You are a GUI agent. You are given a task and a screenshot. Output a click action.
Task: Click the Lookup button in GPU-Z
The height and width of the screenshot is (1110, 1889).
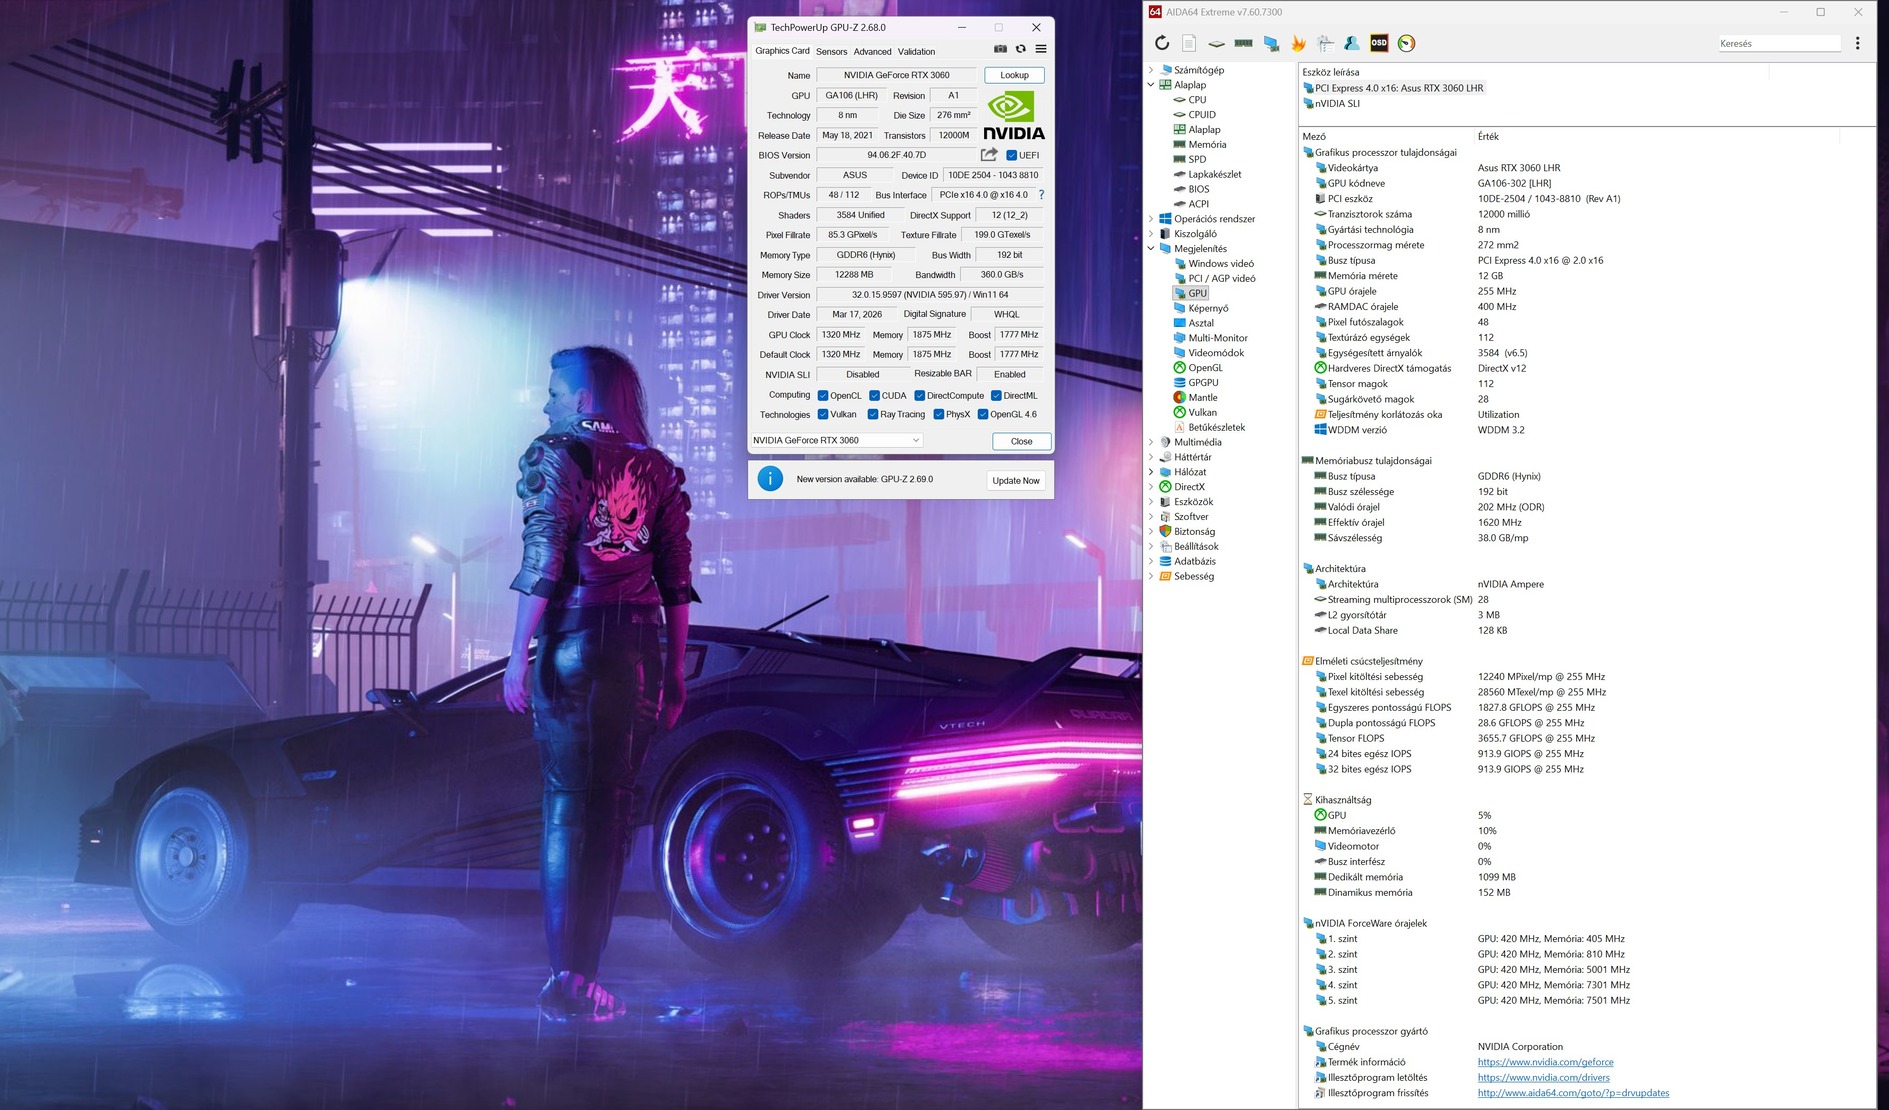1014,75
